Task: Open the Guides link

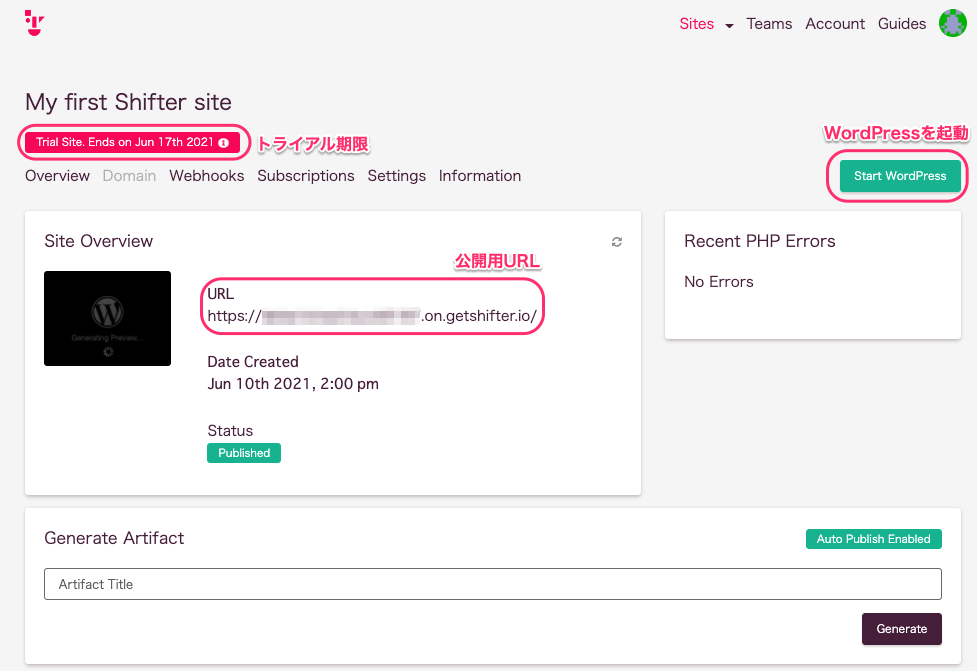Action: [902, 24]
